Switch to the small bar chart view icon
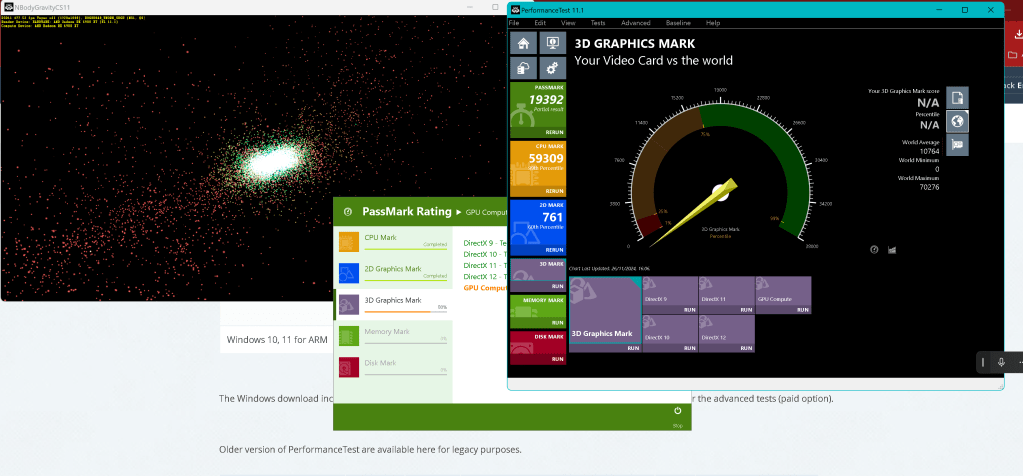This screenshot has width=1023, height=476. [892, 249]
